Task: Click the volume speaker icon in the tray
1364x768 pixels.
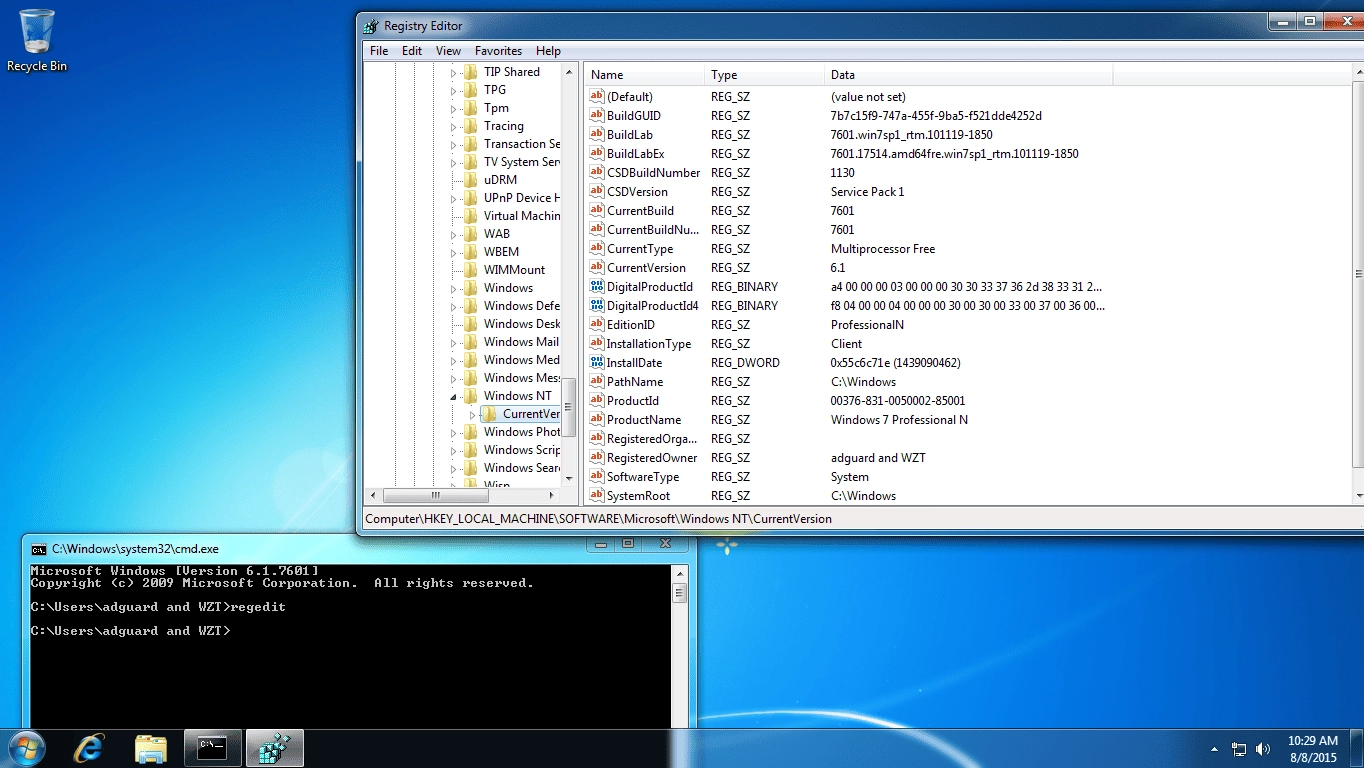Action: coord(1263,748)
